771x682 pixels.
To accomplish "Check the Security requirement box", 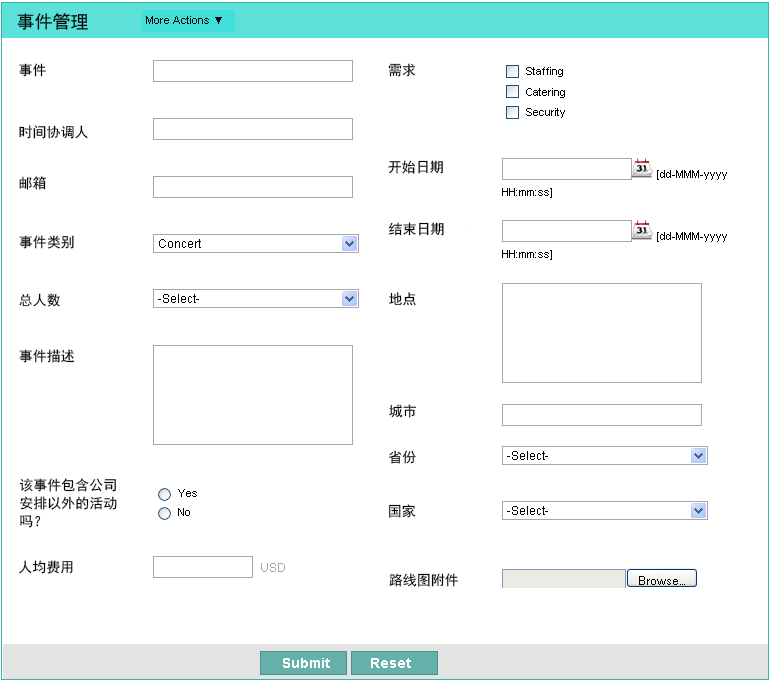I will point(513,112).
